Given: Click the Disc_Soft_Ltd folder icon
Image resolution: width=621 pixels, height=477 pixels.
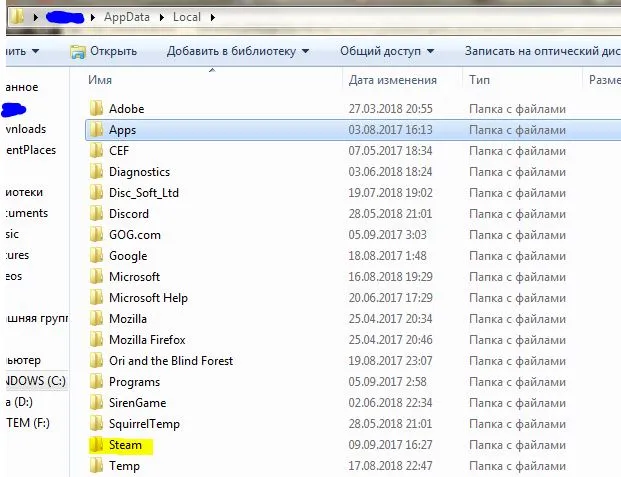Looking at the screenshot, I should tap(96, 193).
